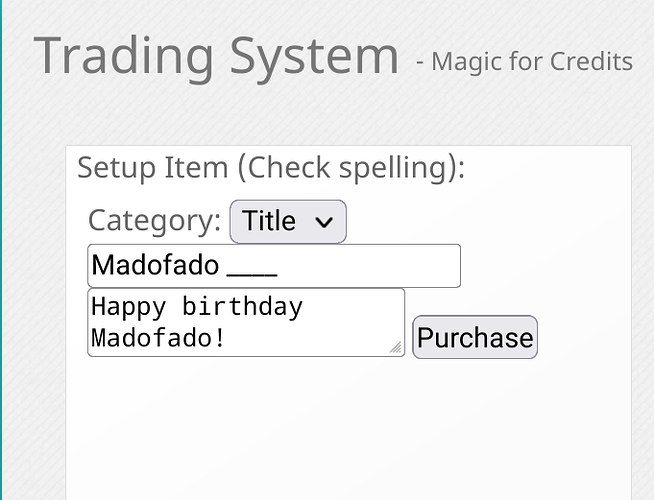
Task: Click the teal vertical bar at window edge
Action: [x=1, y=250]
